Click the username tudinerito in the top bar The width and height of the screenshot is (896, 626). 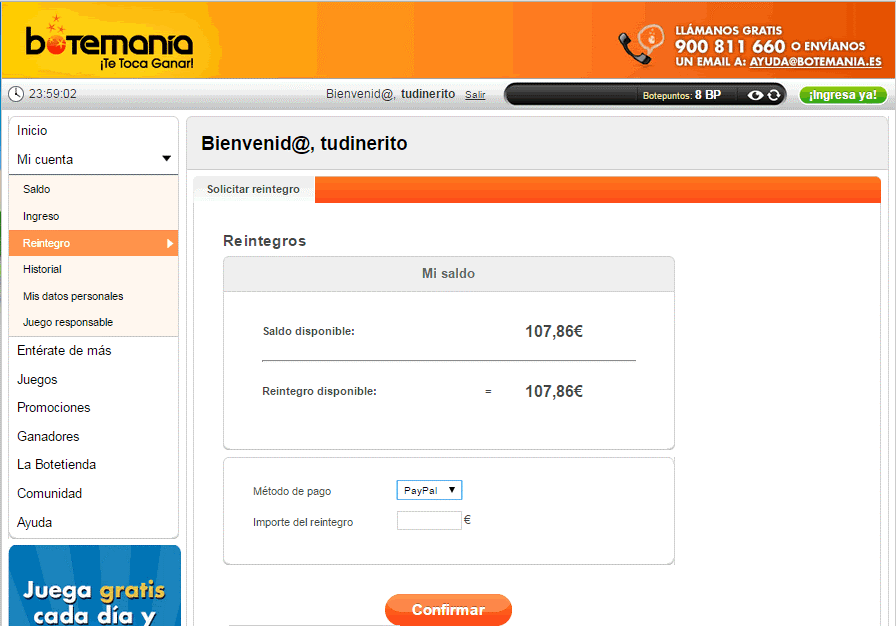(428, 94)
